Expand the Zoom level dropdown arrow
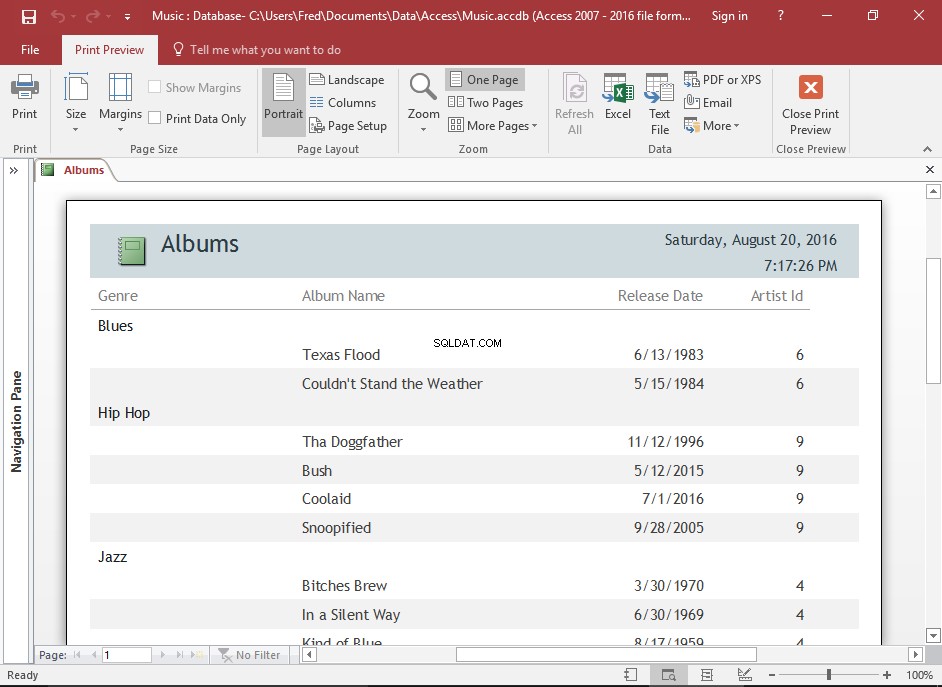This screenshot has height=687, width=942. click(424, 130)
